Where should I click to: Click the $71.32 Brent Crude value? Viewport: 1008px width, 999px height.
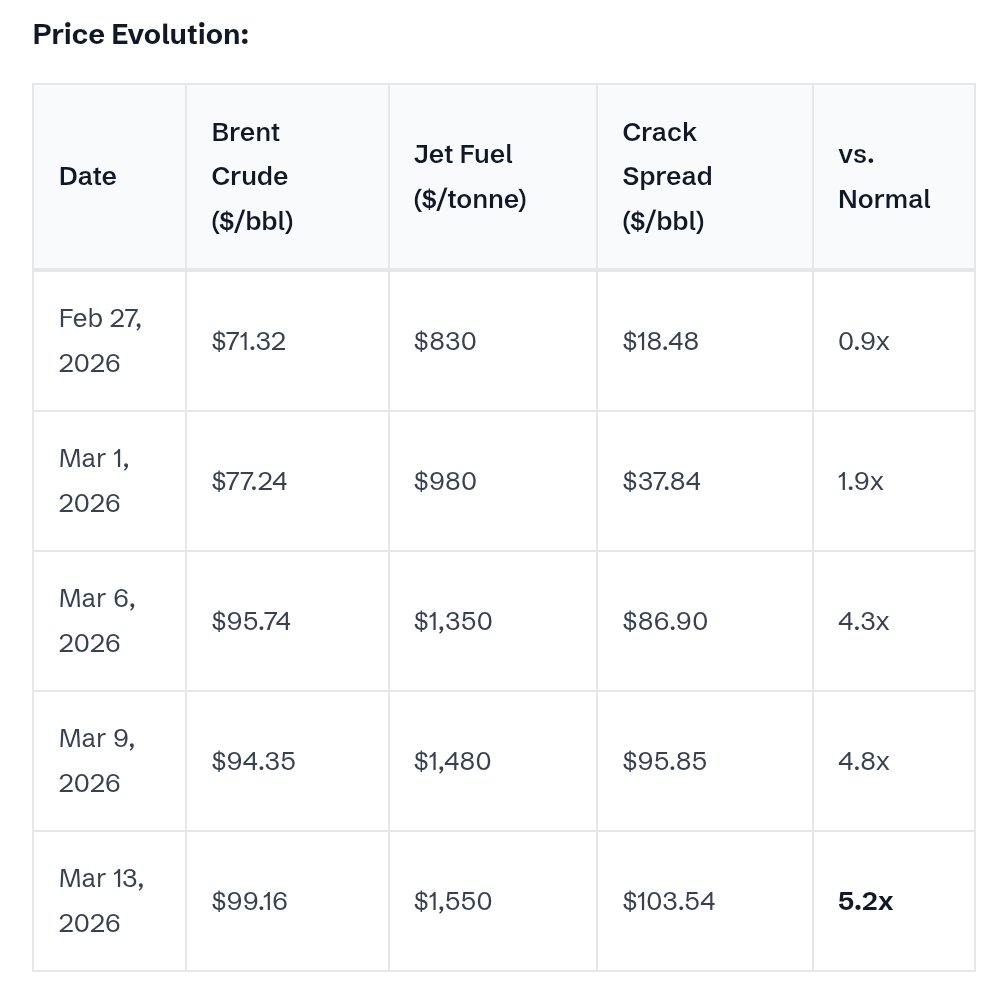[249, 341]
